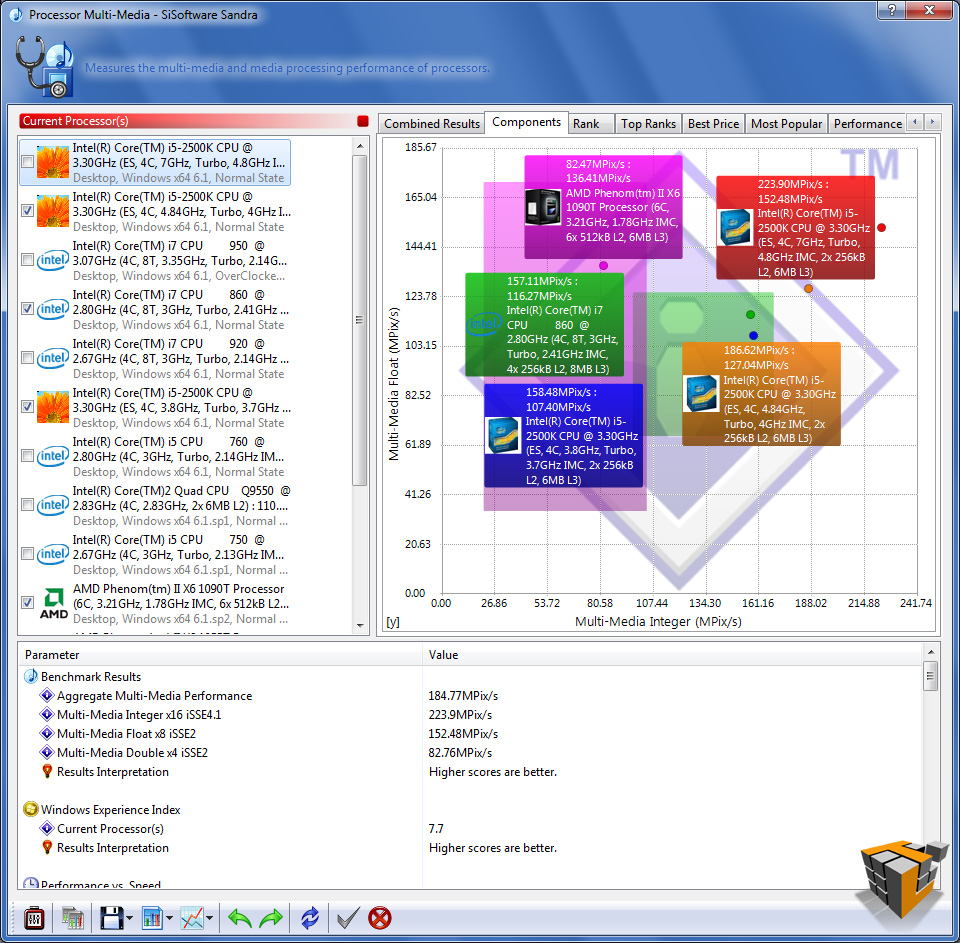This screenshot has height=943, width=960.
Task: Click processor list scrollbar up arrow
Action: tap(360, 146)
